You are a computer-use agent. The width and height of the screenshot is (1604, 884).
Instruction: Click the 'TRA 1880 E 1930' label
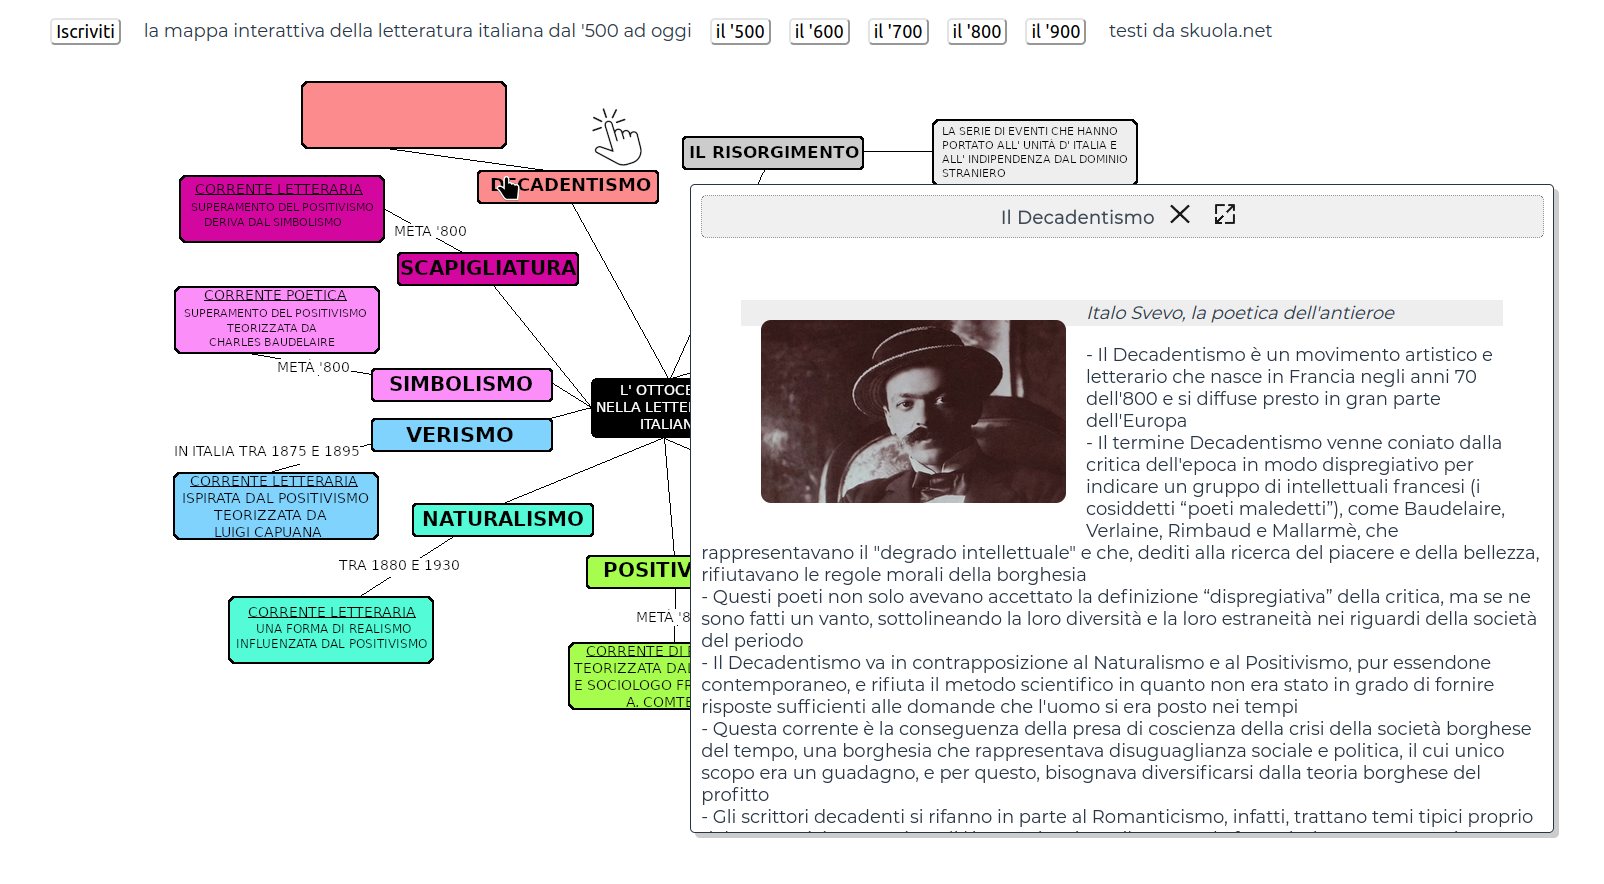(399, 565)
